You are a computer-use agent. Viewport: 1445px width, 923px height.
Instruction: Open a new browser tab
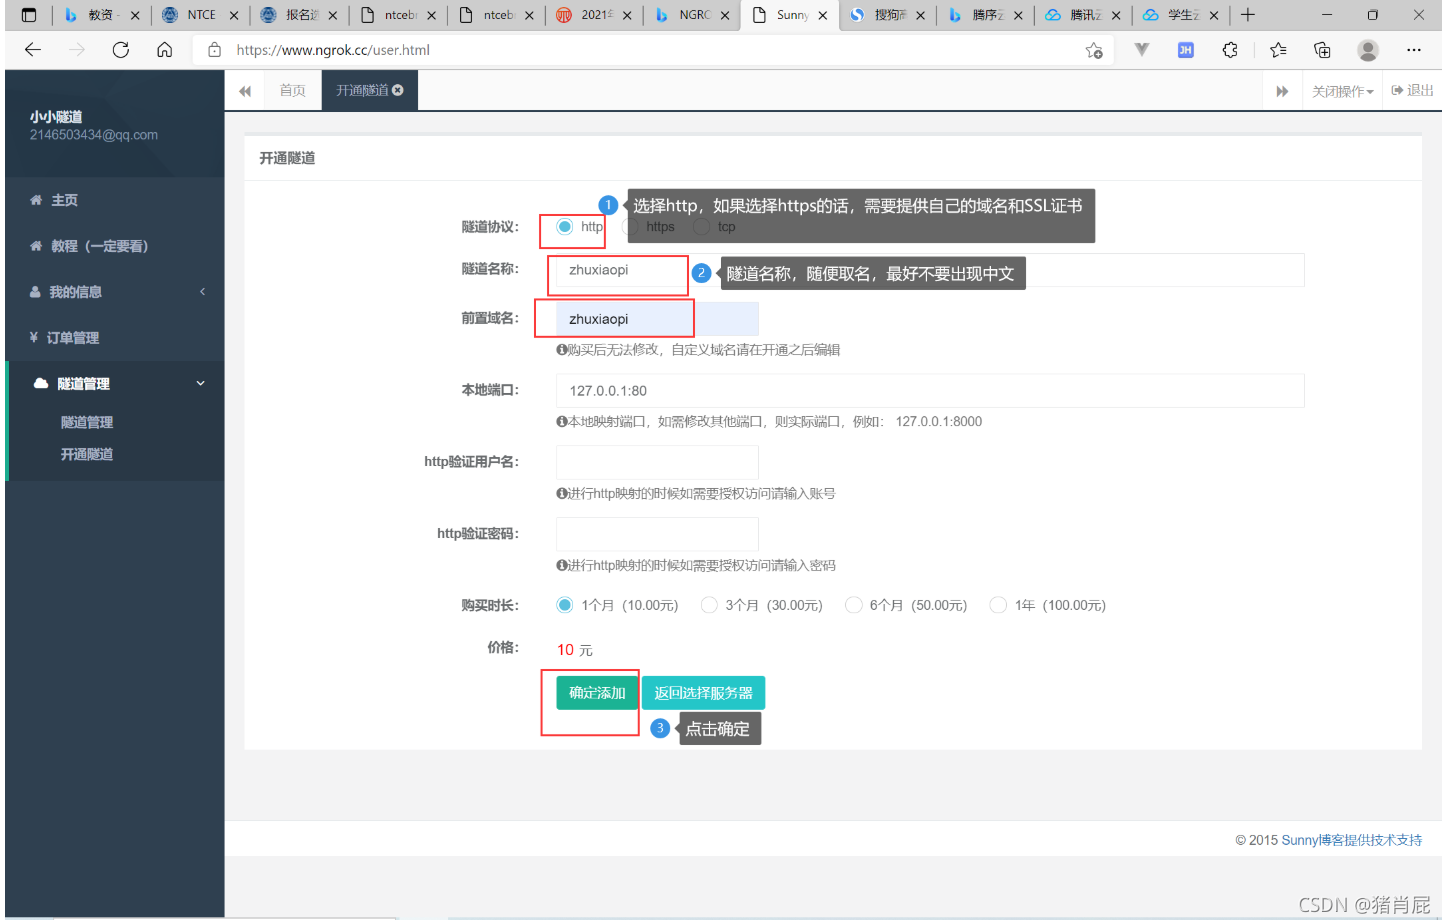click(1248, 15)
